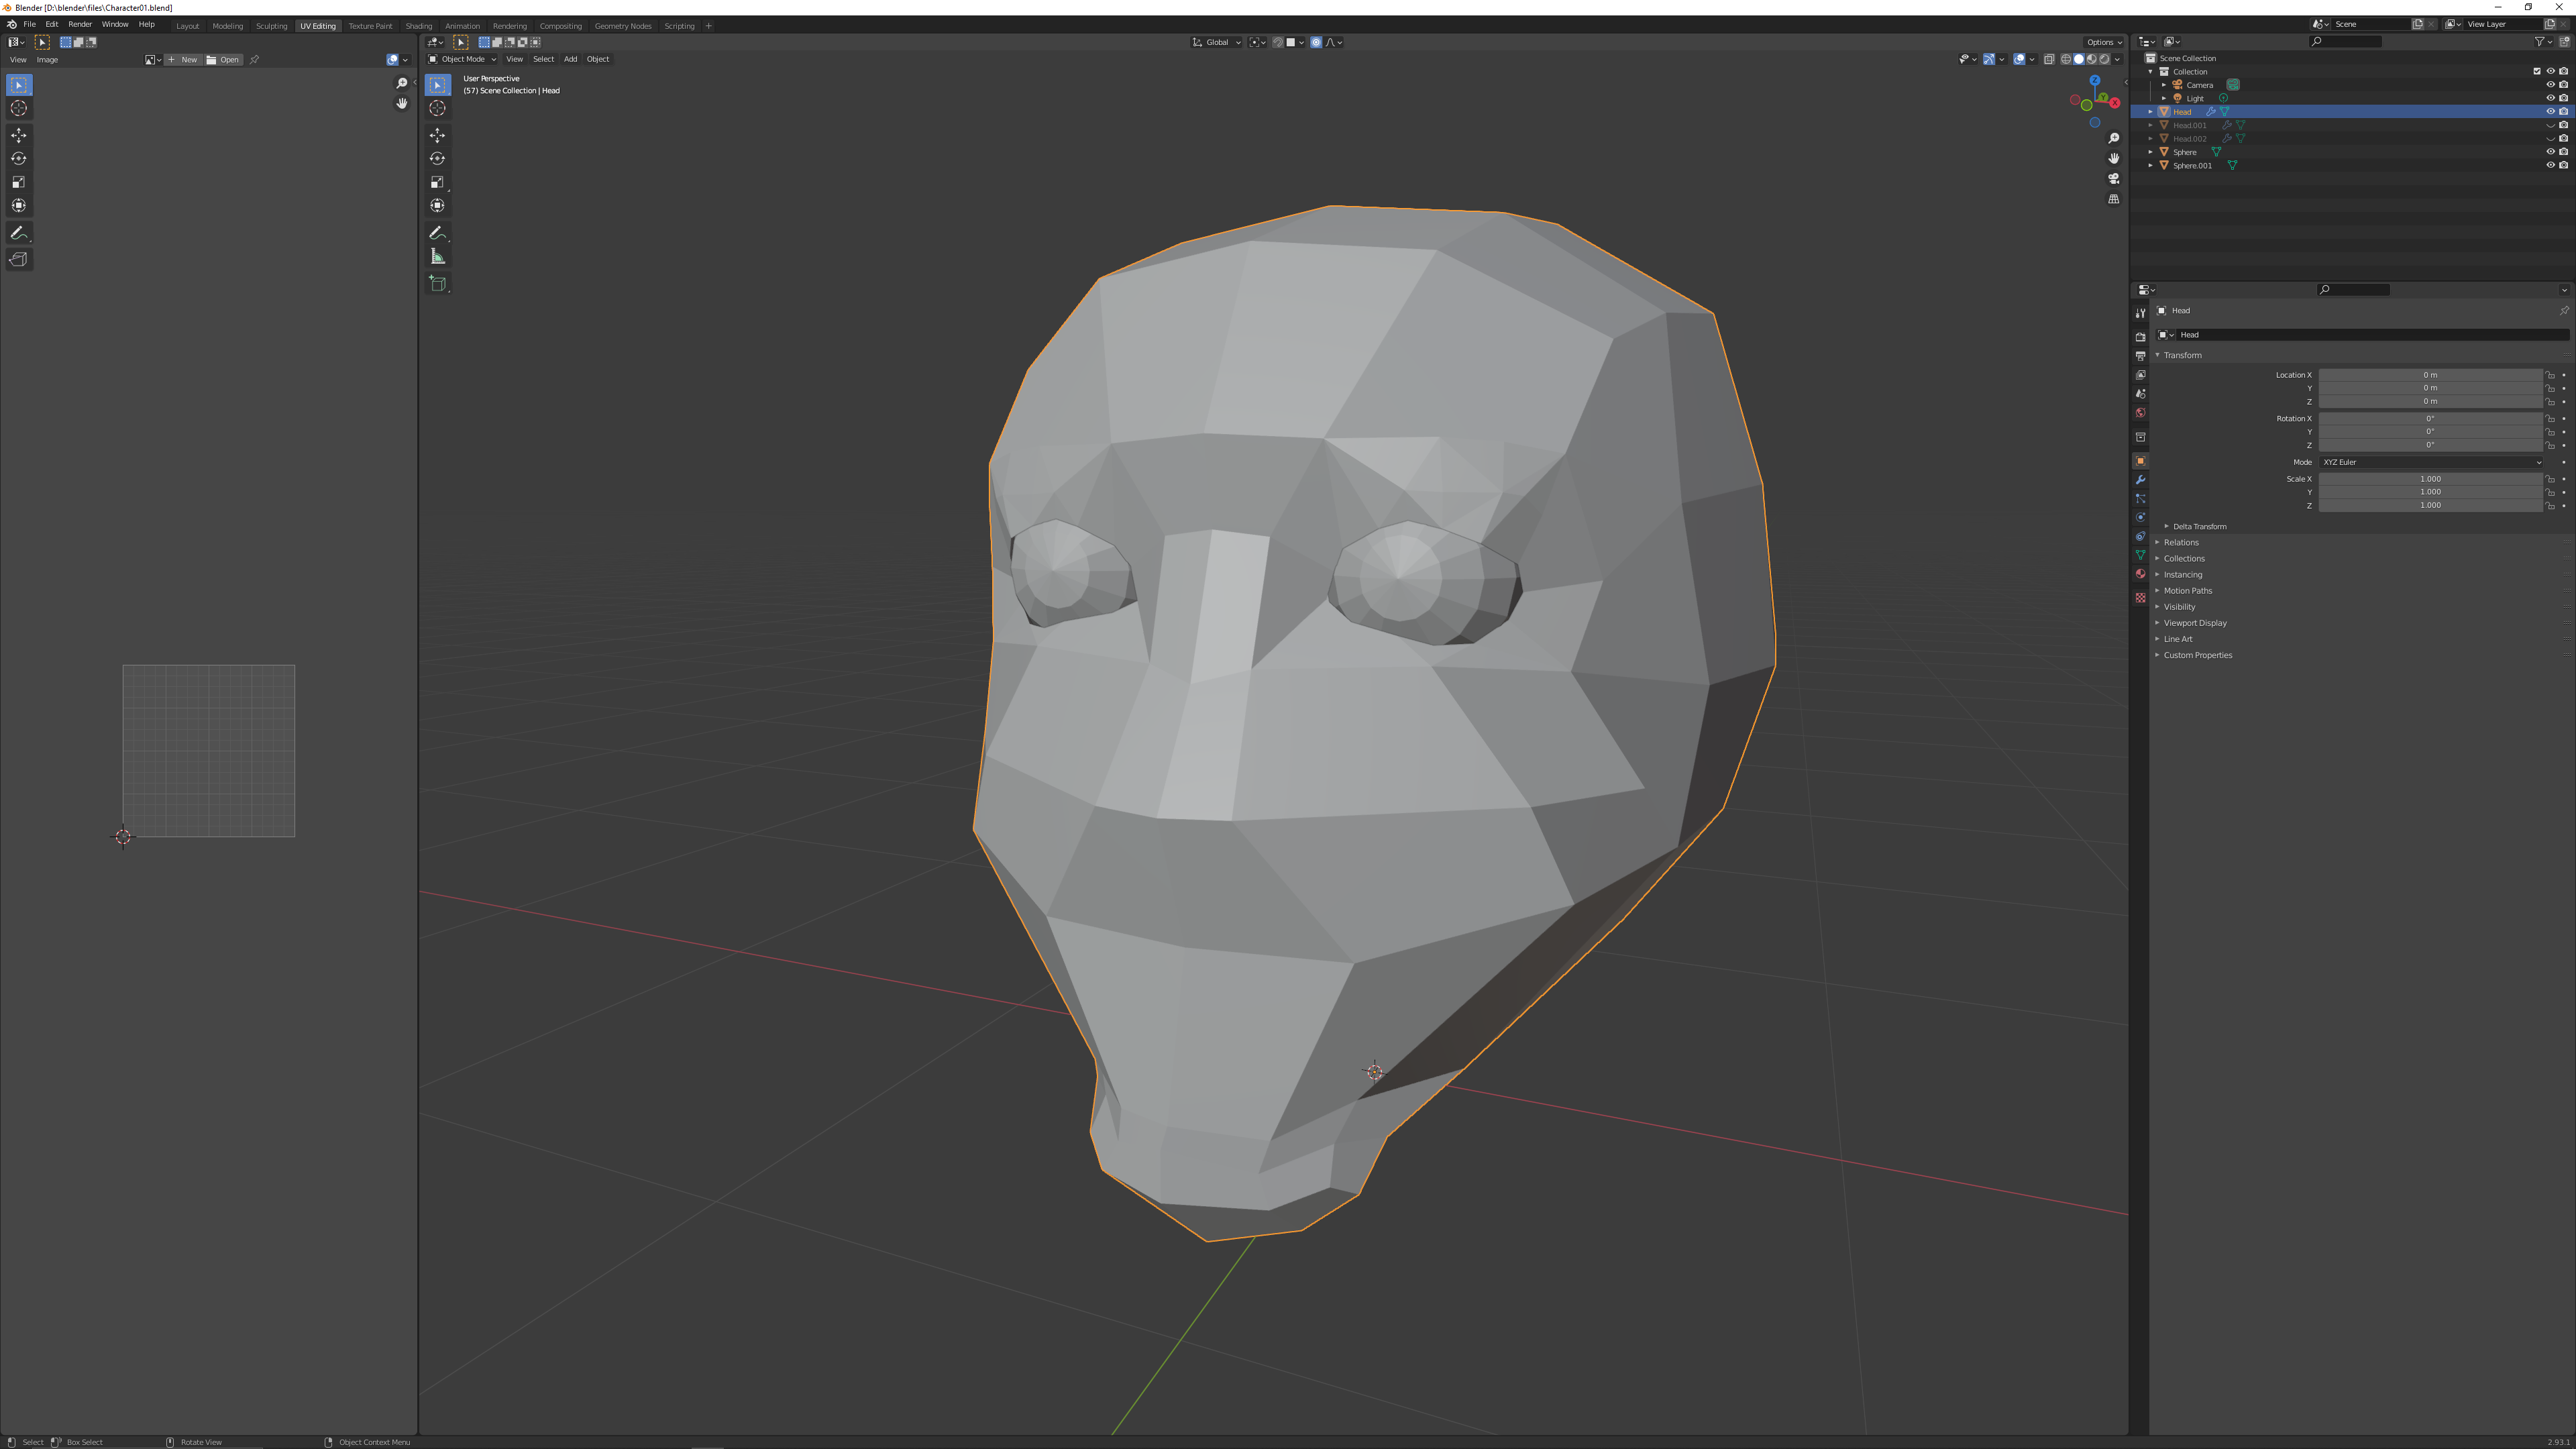Click the X axis on navigation gizmo
The width and height of the screenshot is (2576, 1449).
tap(2115, 103)
